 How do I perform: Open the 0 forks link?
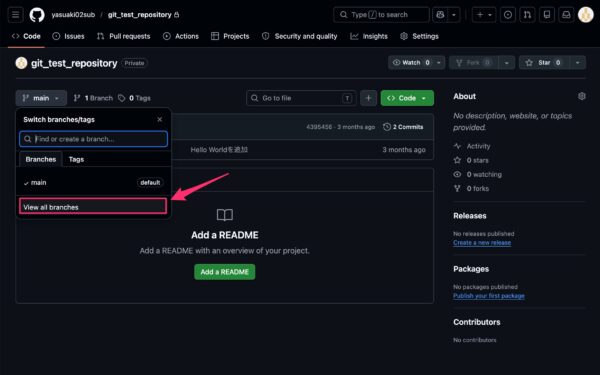471,188
